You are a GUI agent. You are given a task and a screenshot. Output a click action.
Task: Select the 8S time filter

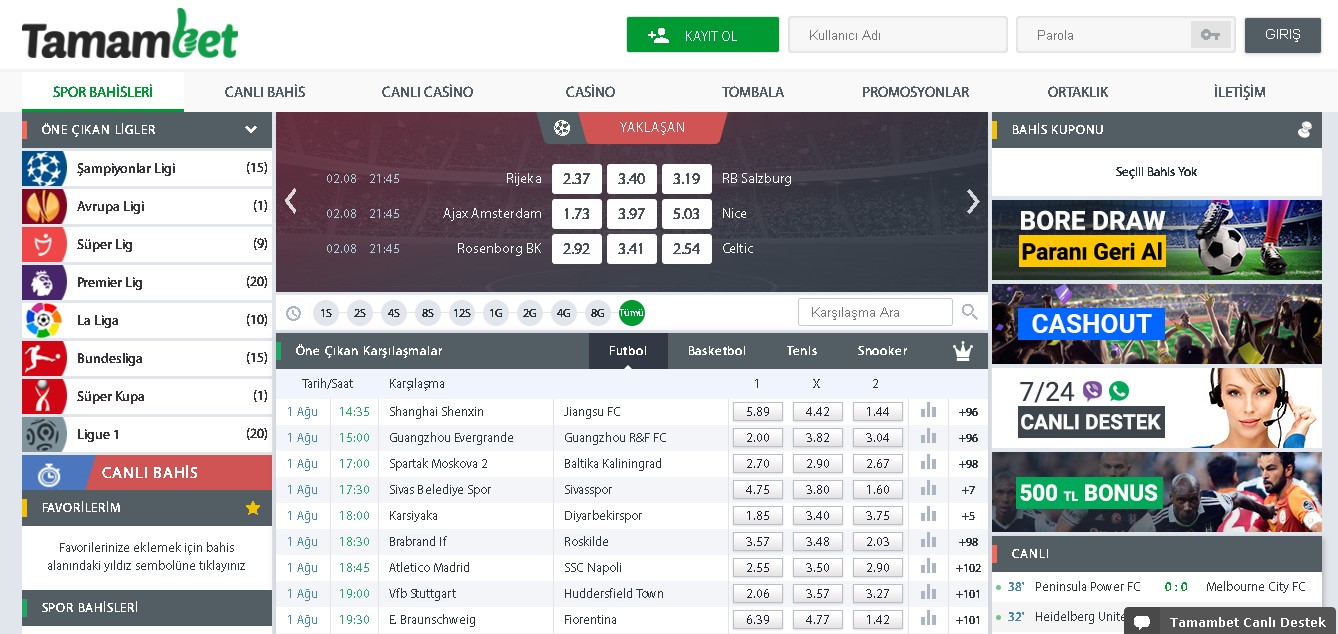(428, 313)
